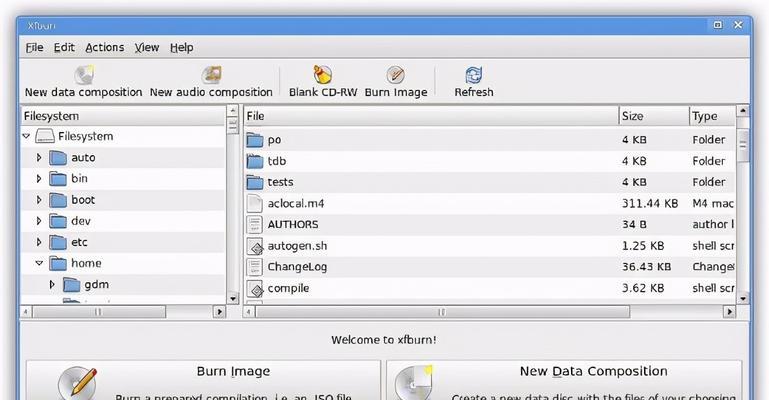This screenshot has width=769, height=400.
Task: Click the tests folder icon in file list
Action: tap(255, 182)
